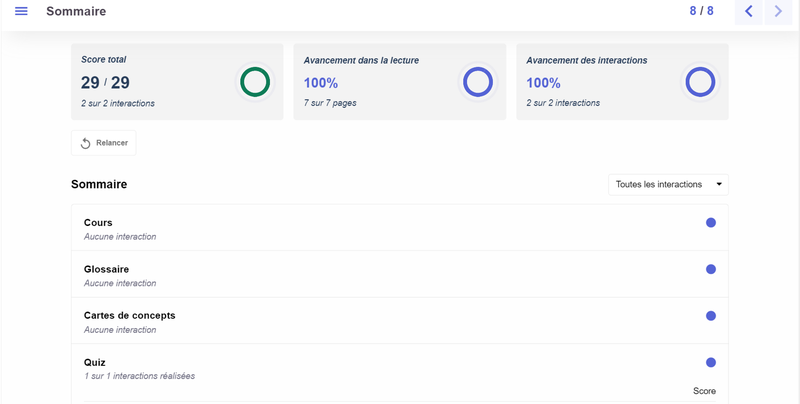This screenshot has width=800, height=404.
Task: Click the Avancement des interactions card
Action: point(598,82)
